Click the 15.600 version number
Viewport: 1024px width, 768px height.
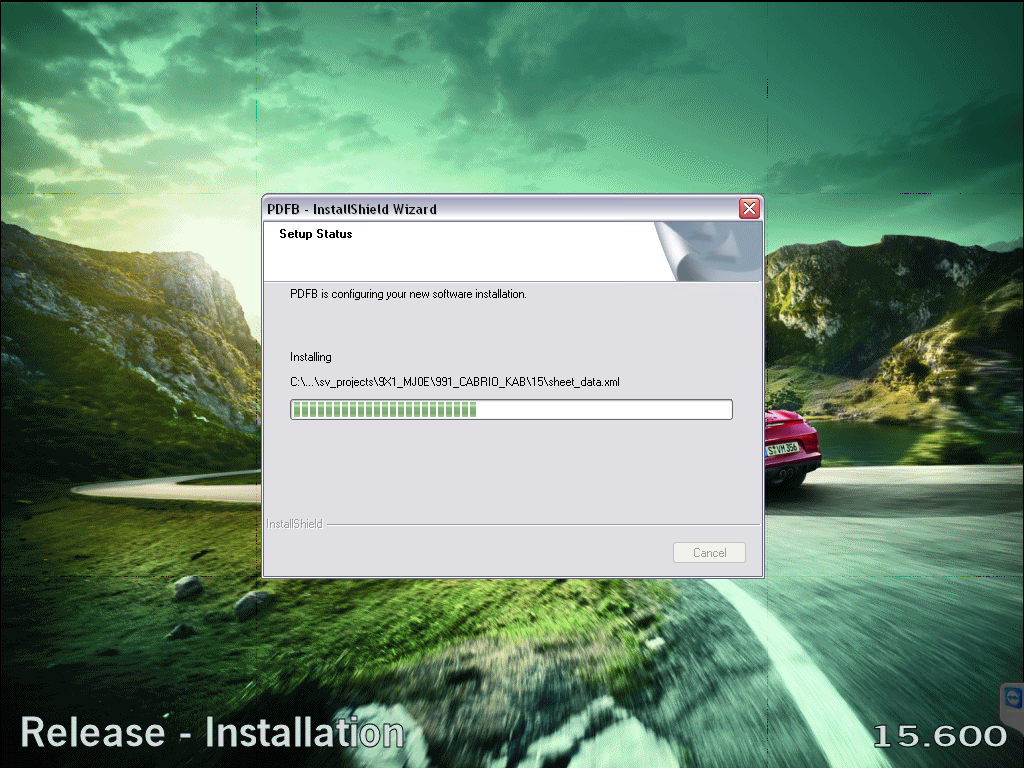click(x=939, y=737)
